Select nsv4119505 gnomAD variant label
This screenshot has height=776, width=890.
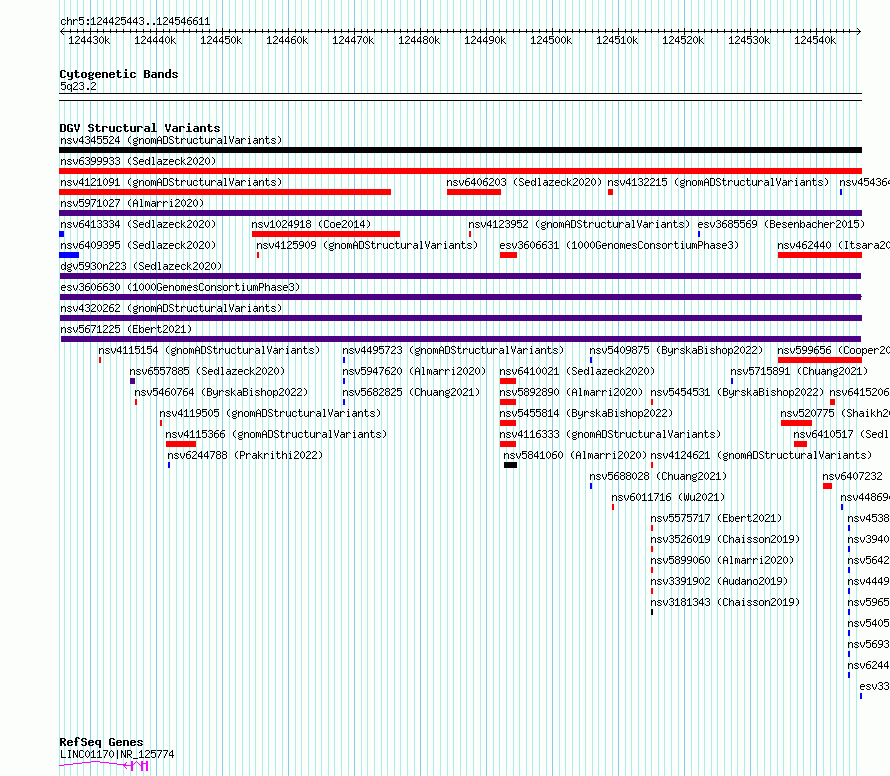(x=270, y=413)
